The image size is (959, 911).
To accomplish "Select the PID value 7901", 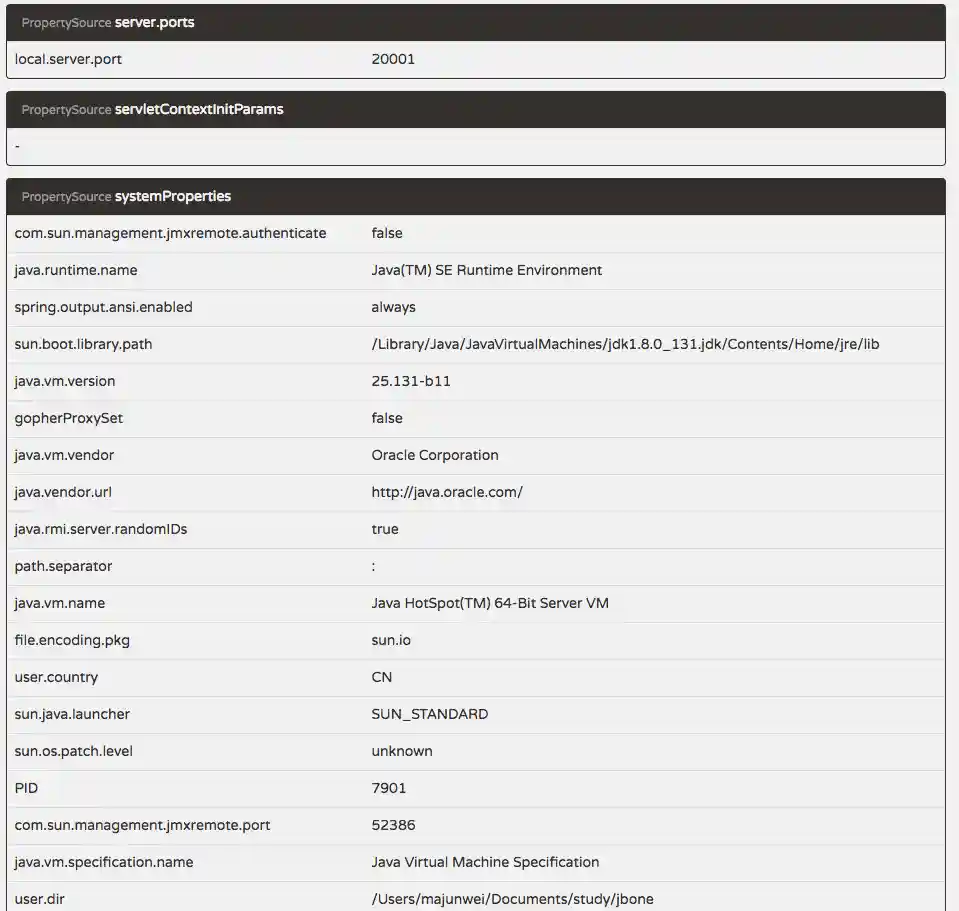I will (x=388, y=788).
